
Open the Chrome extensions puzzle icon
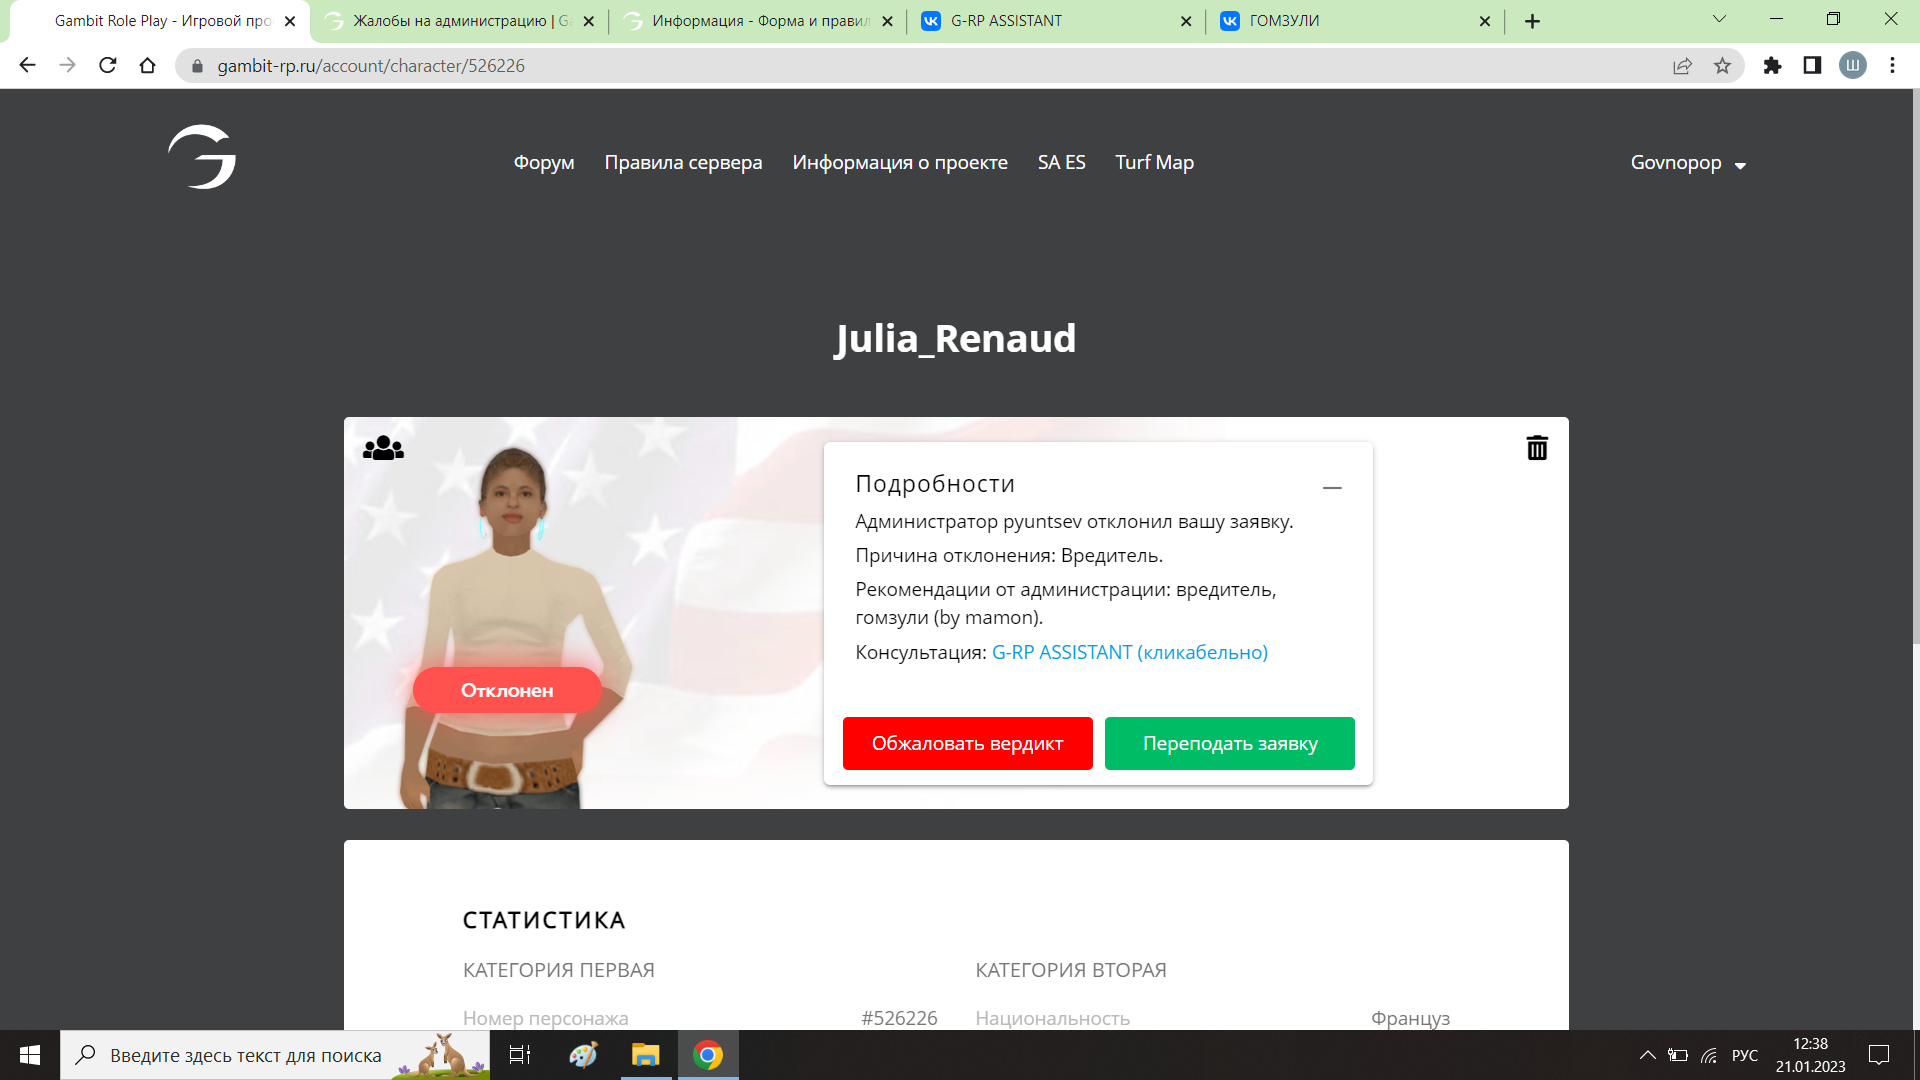[x=1772, y=66]
